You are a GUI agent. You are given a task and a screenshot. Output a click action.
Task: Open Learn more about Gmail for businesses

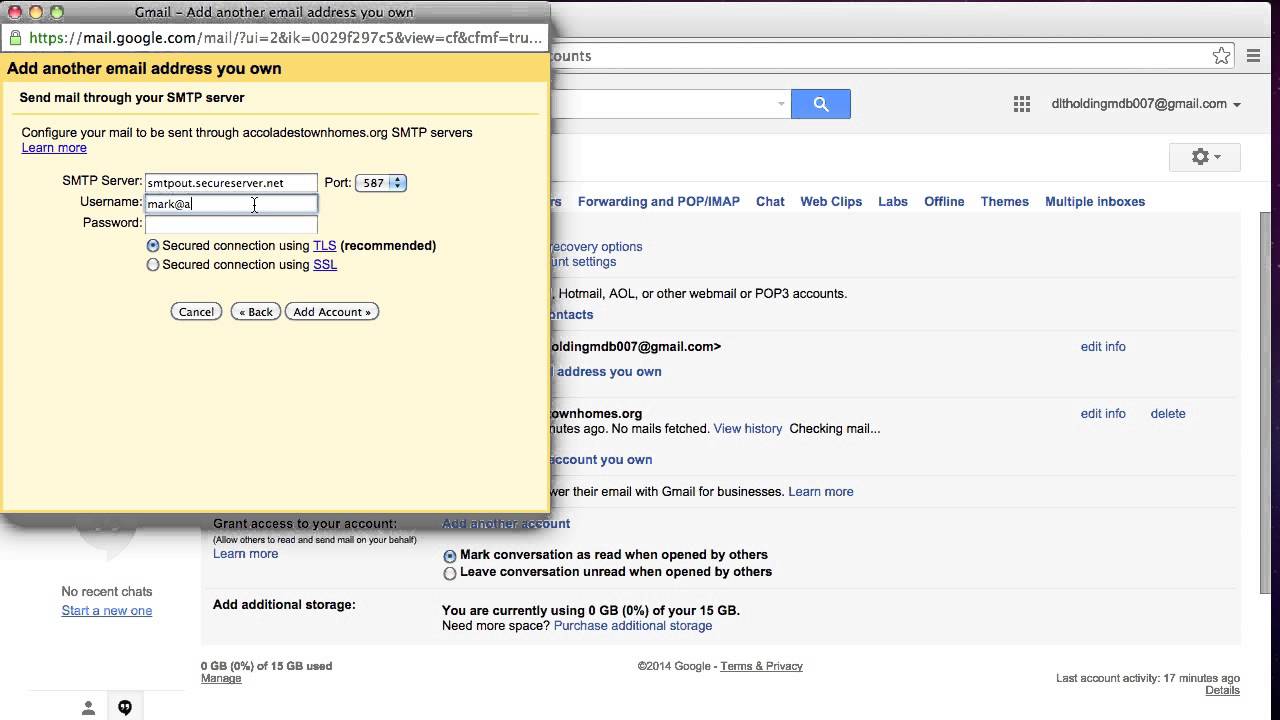point(821,491)
